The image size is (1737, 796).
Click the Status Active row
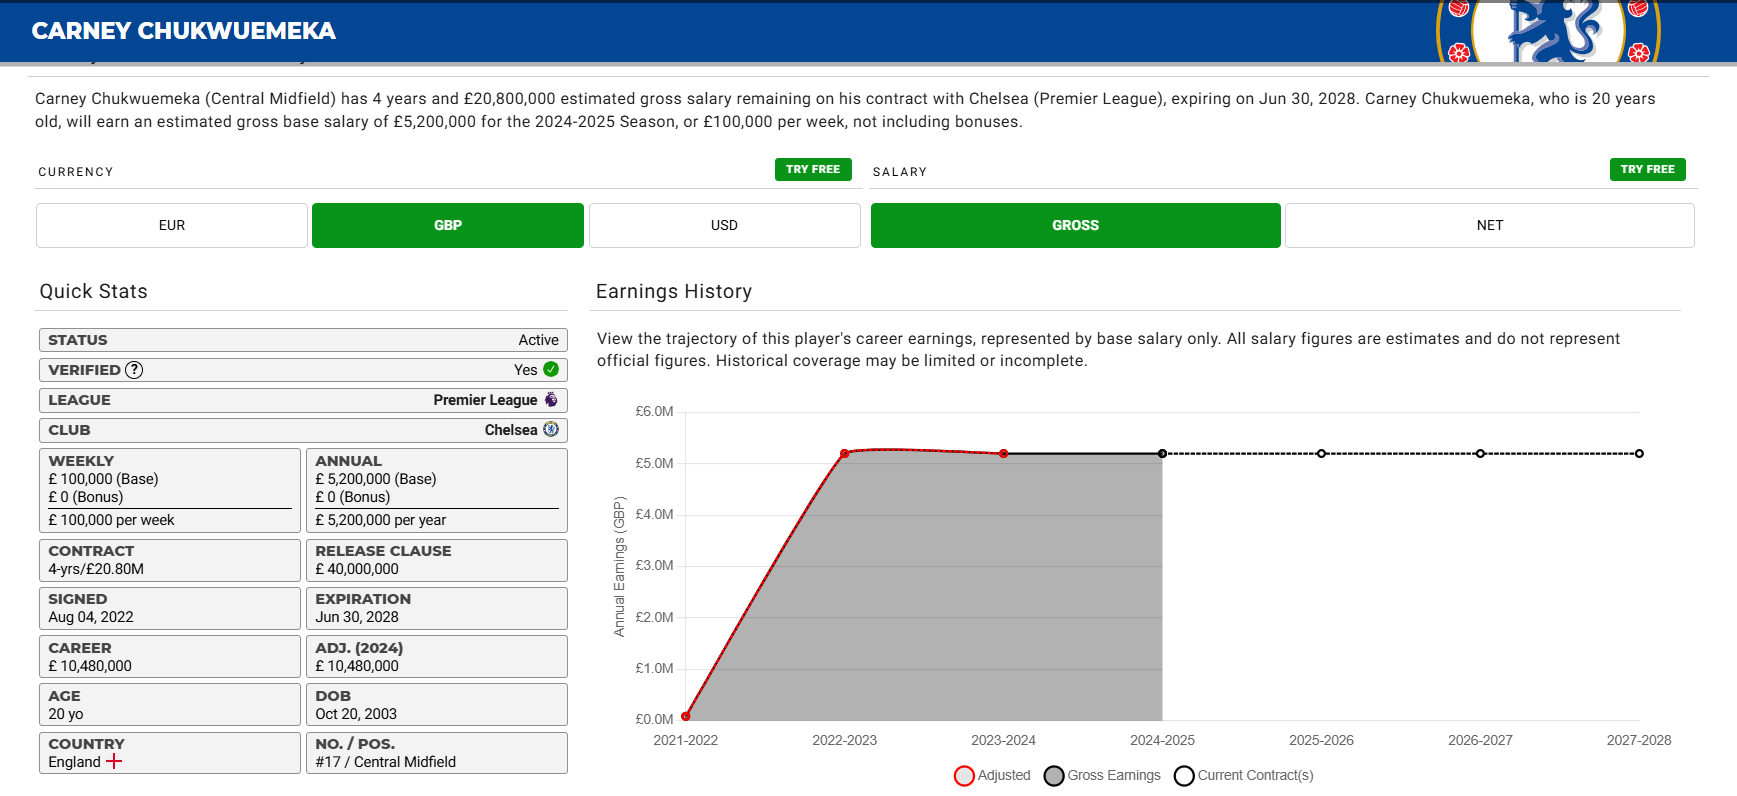[303, 340]
